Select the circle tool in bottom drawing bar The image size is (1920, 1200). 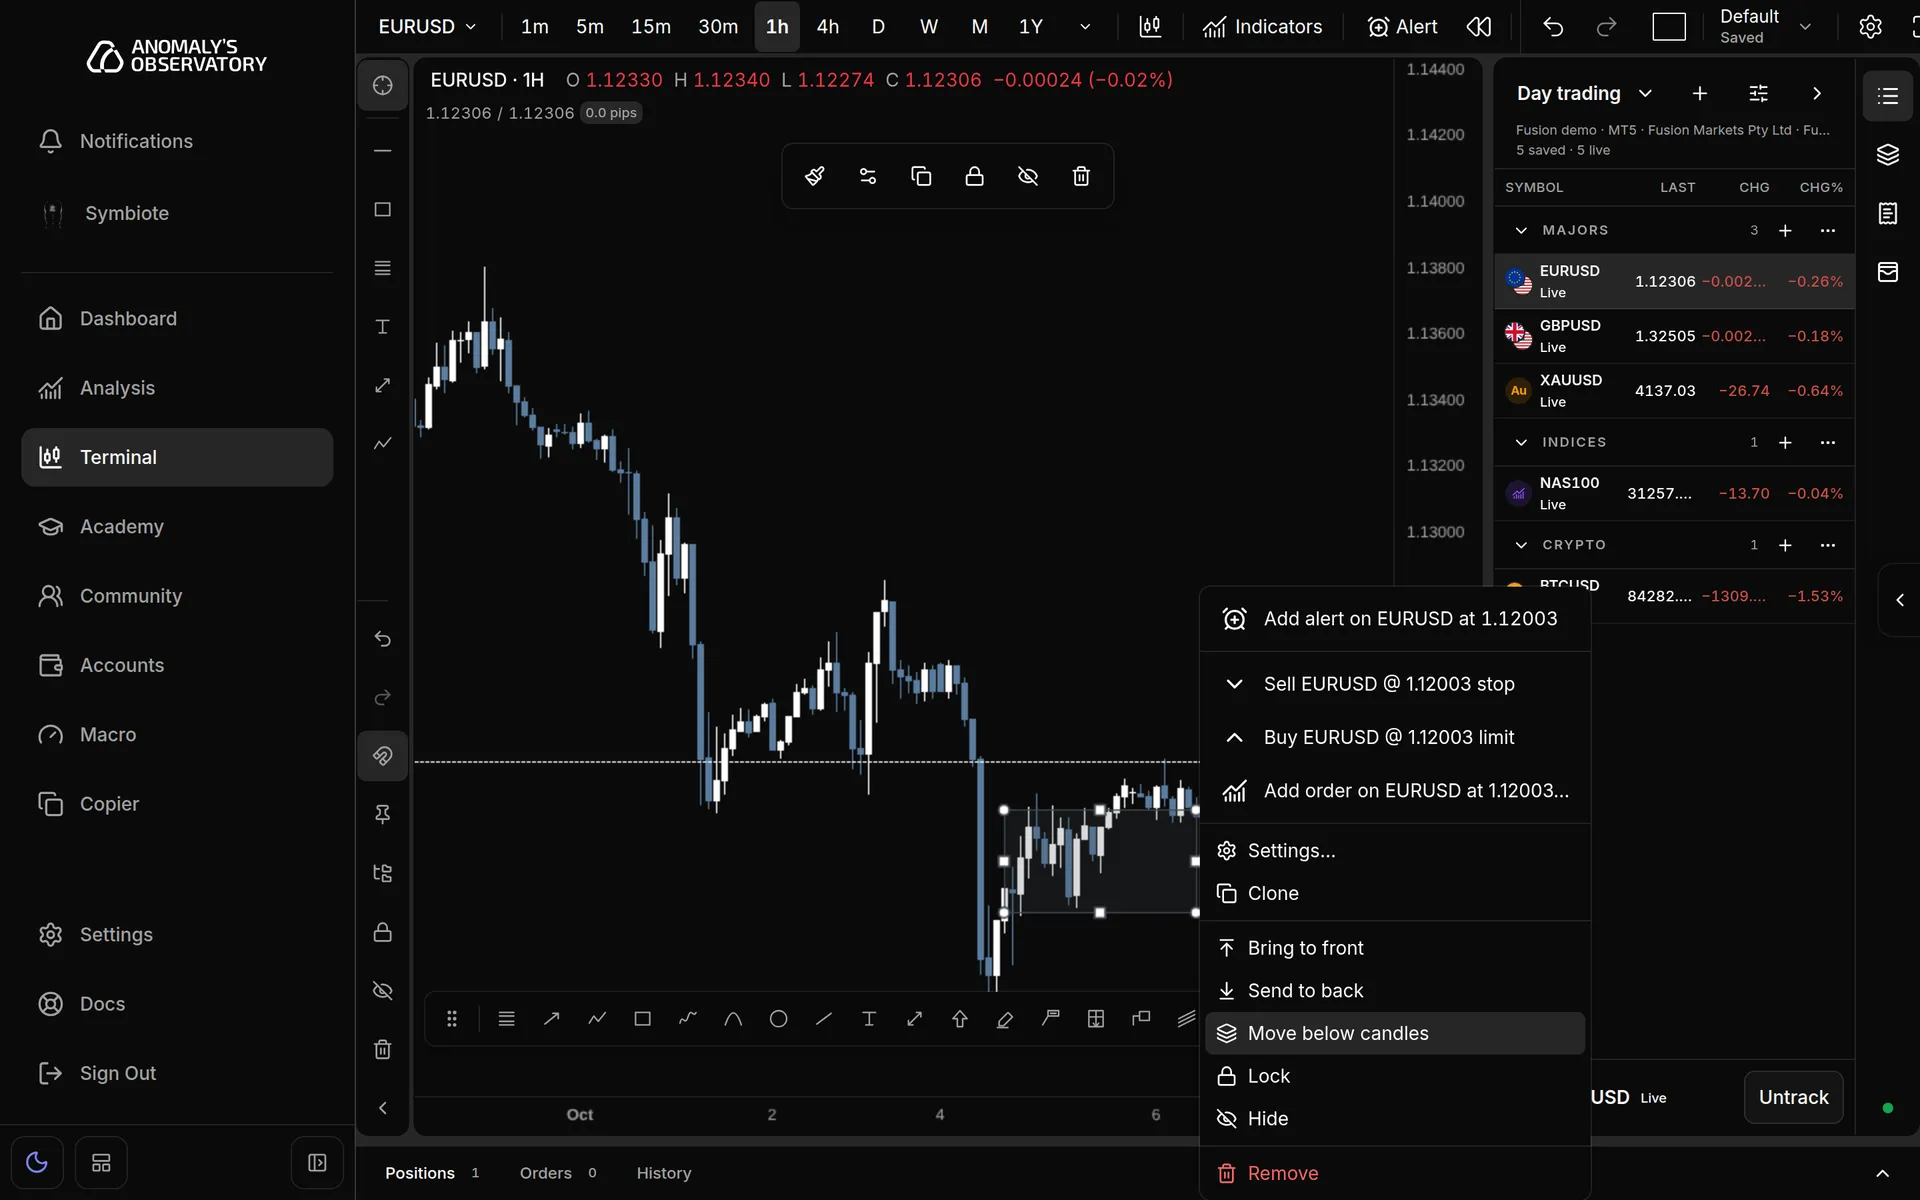pos(778,1019)
